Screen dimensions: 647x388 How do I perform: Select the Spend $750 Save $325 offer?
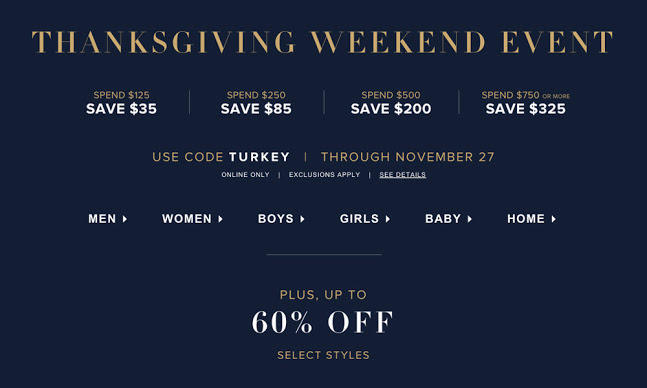[525, 103]
